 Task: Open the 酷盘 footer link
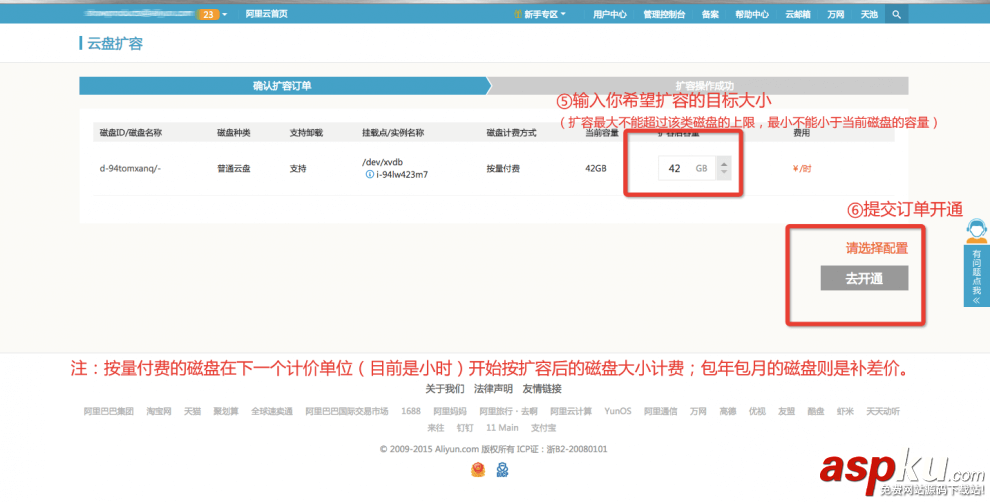tap(816, 411)
